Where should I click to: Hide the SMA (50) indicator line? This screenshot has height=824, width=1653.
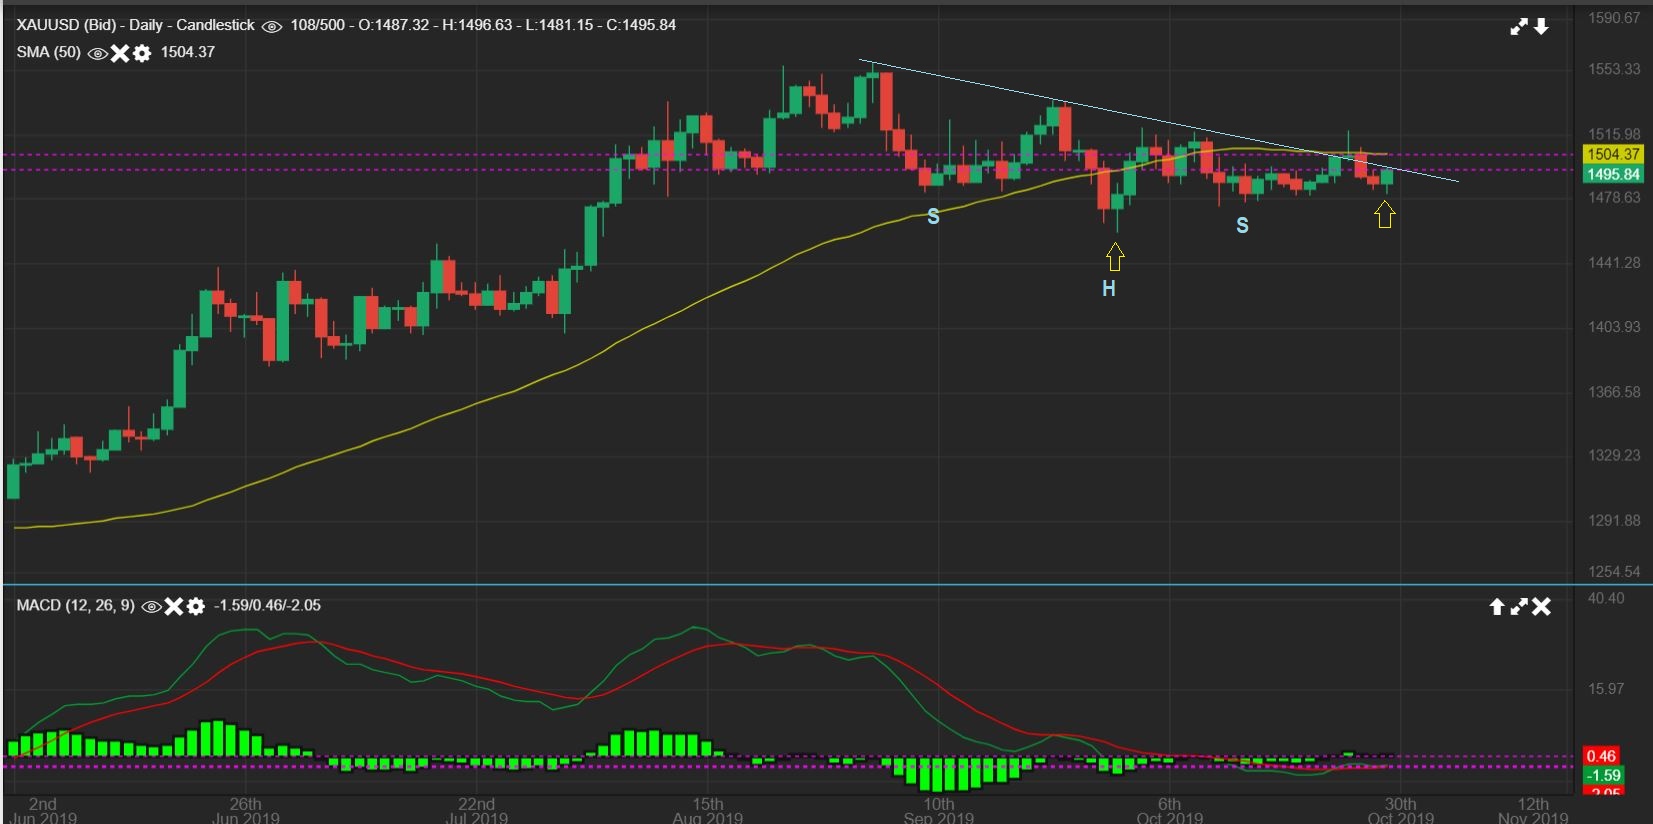pos(98,53)
